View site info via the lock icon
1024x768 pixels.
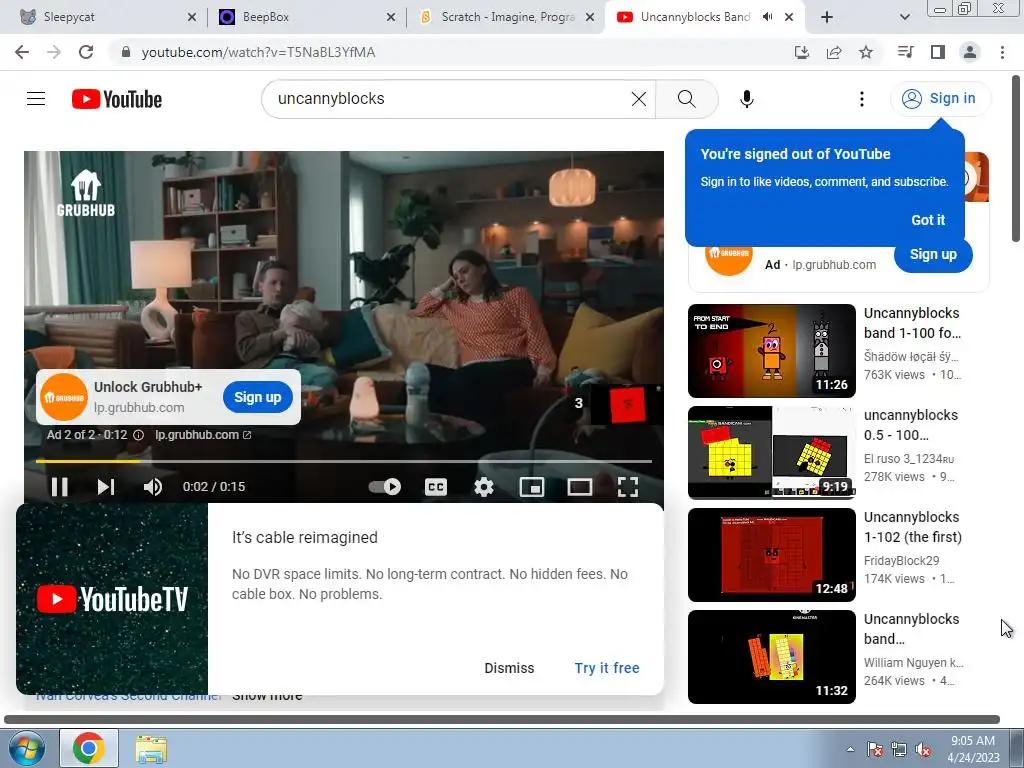tap(126, 52)
